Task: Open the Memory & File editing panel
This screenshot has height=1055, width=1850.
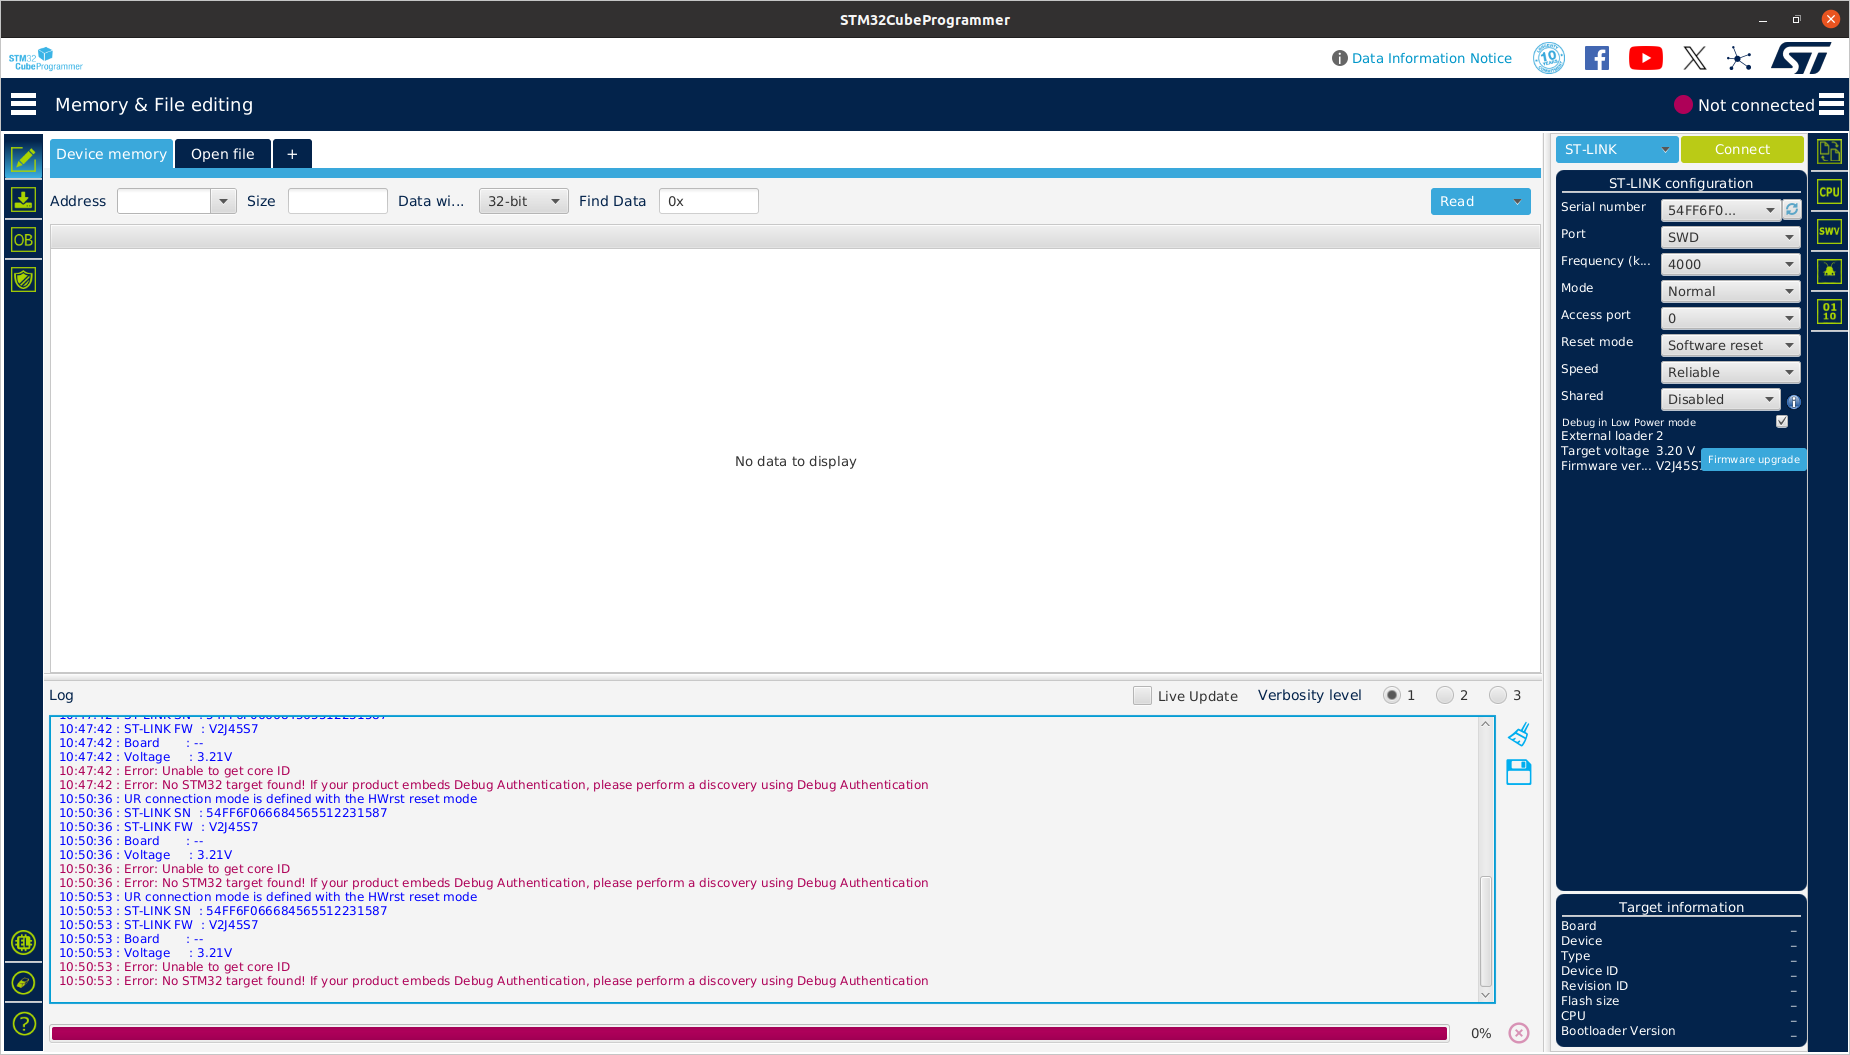Action: pyautogui.click(x=24, y=159)
